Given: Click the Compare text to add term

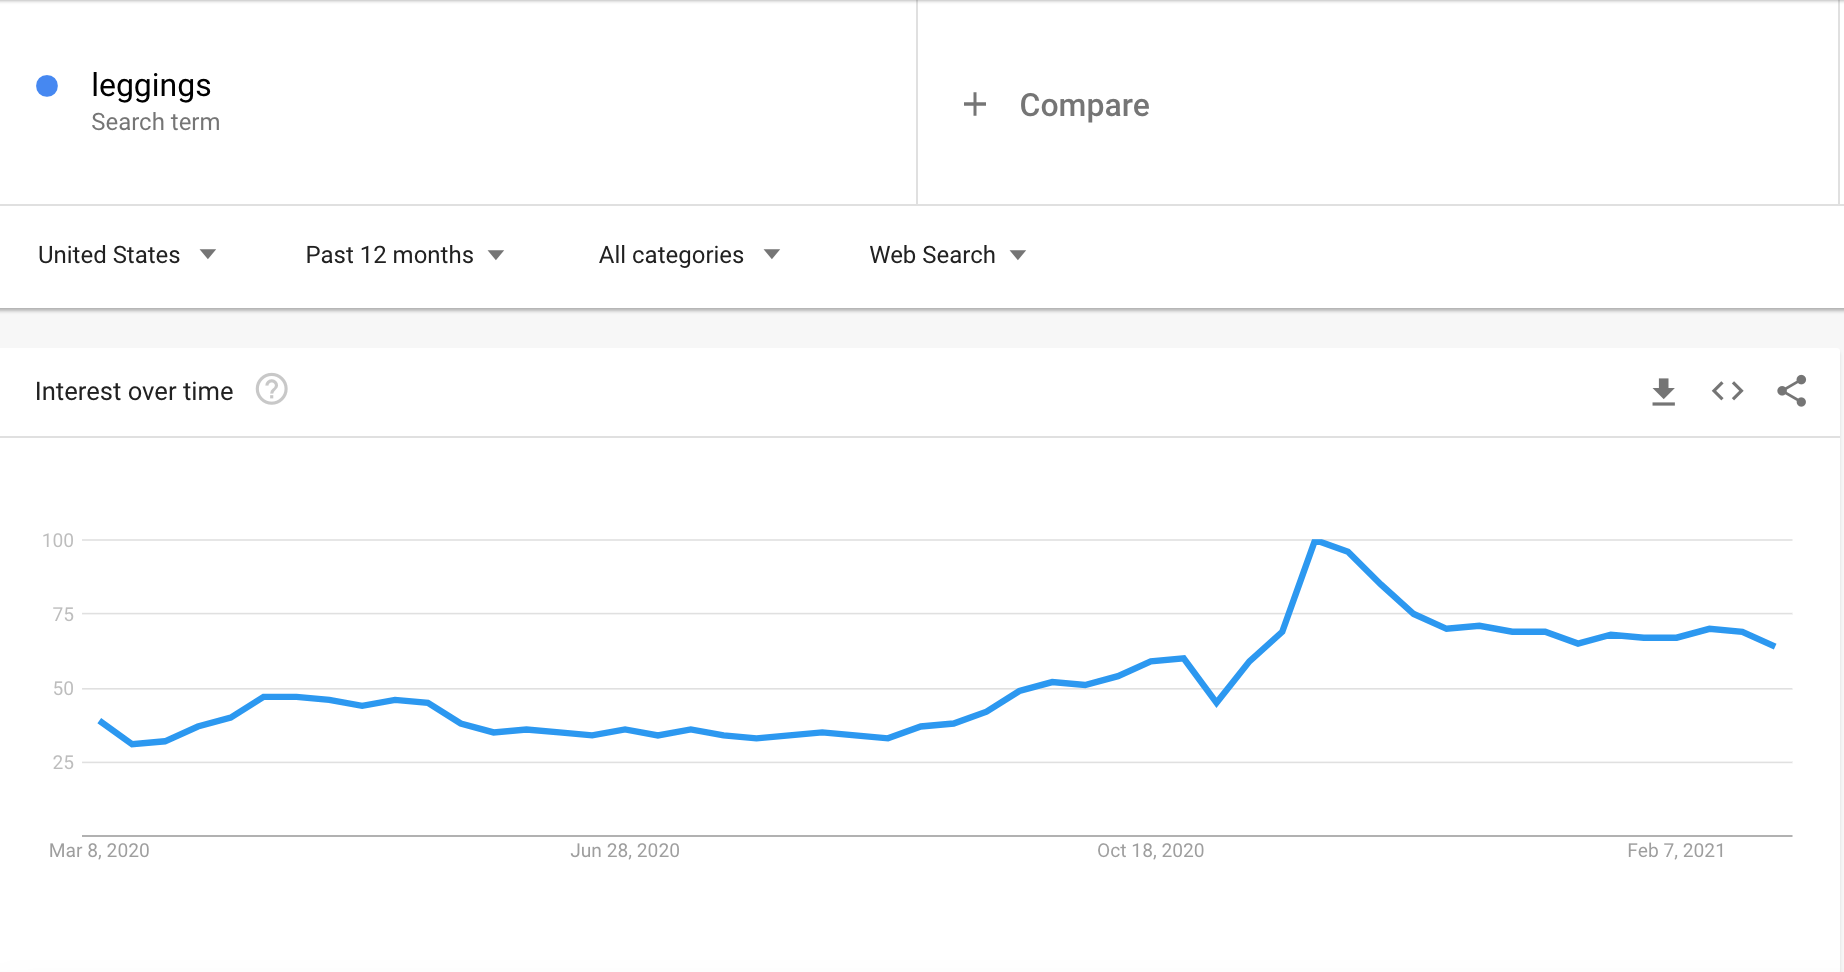Looking at the screenshot, I should point(1084,105).
